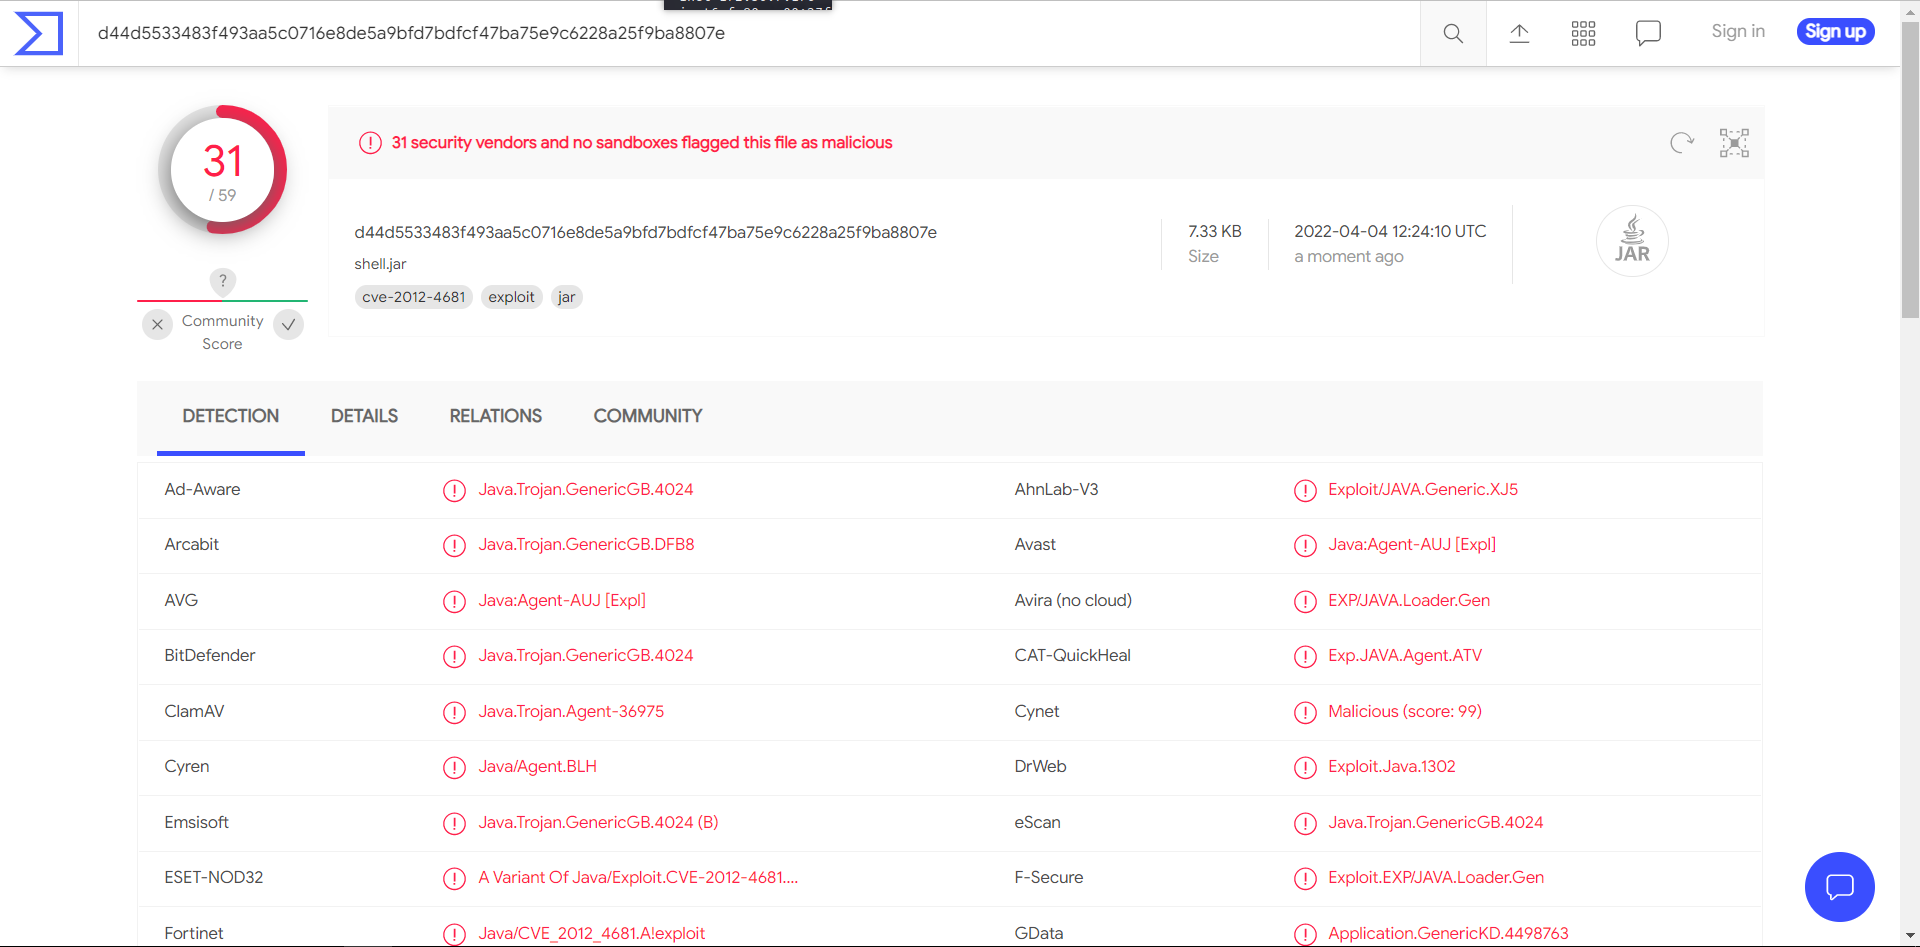Select the cve-2012-4681 tag

click(414, 297)
